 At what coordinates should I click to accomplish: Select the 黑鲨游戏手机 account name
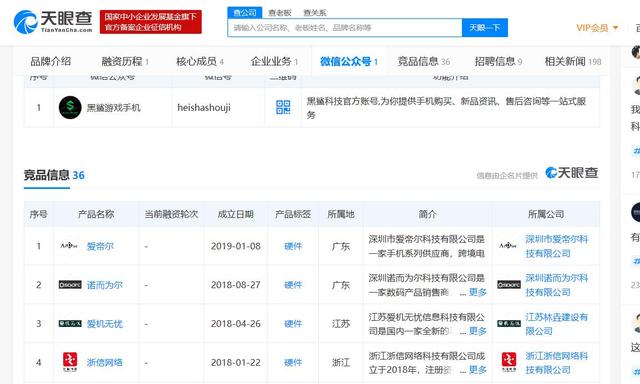click(113, 108)
